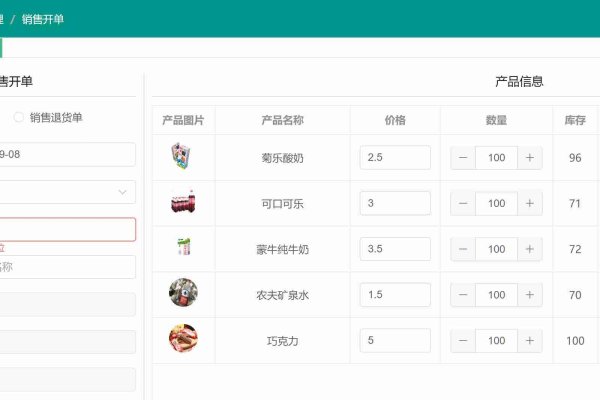Click stock value 70
Viewport: 600px width, 400px height.
[x=575, y=295]
